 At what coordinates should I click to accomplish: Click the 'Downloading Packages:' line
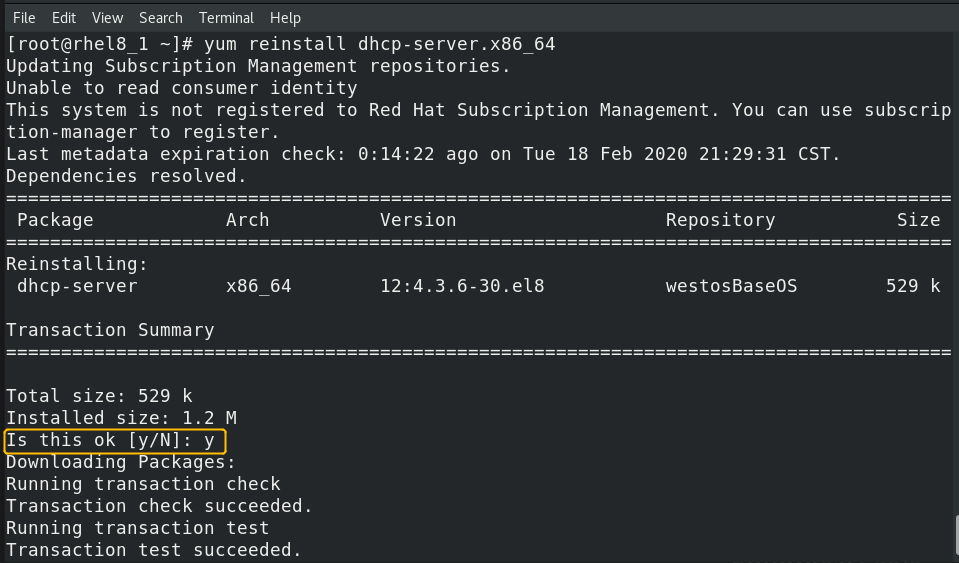click(x=121, y=462)
